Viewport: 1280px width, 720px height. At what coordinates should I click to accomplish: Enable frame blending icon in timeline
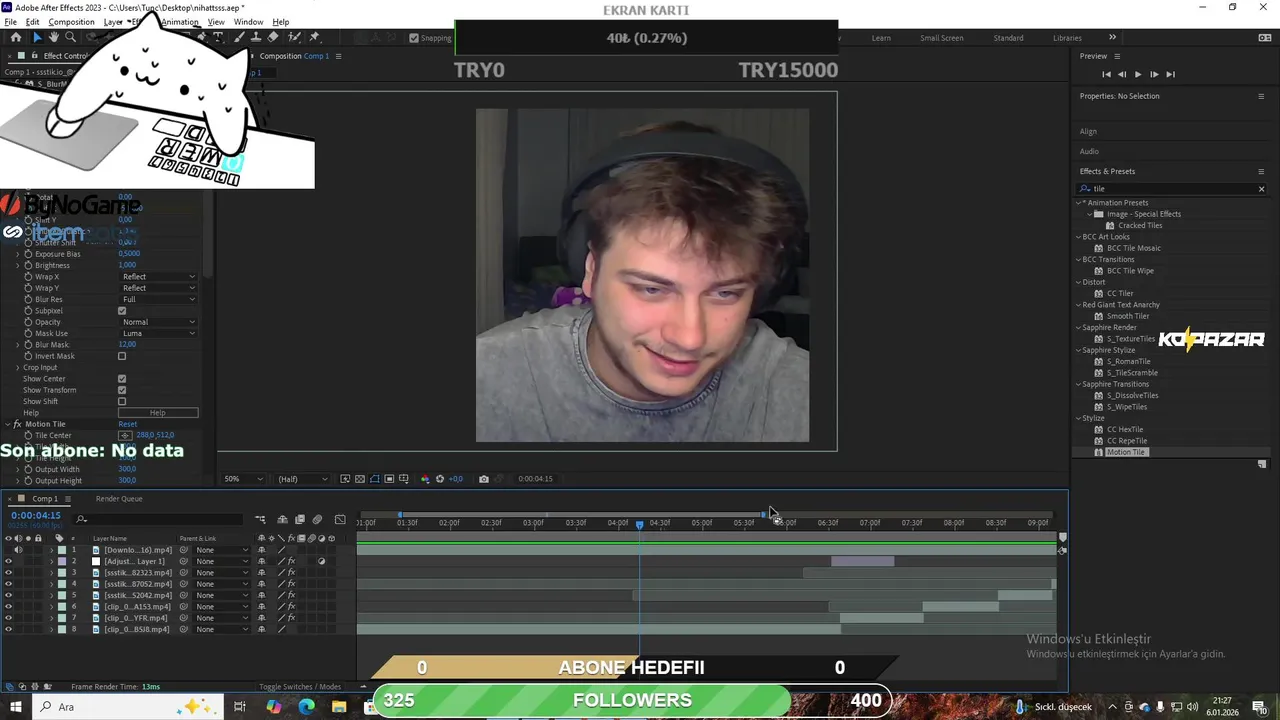click(299, 519)
